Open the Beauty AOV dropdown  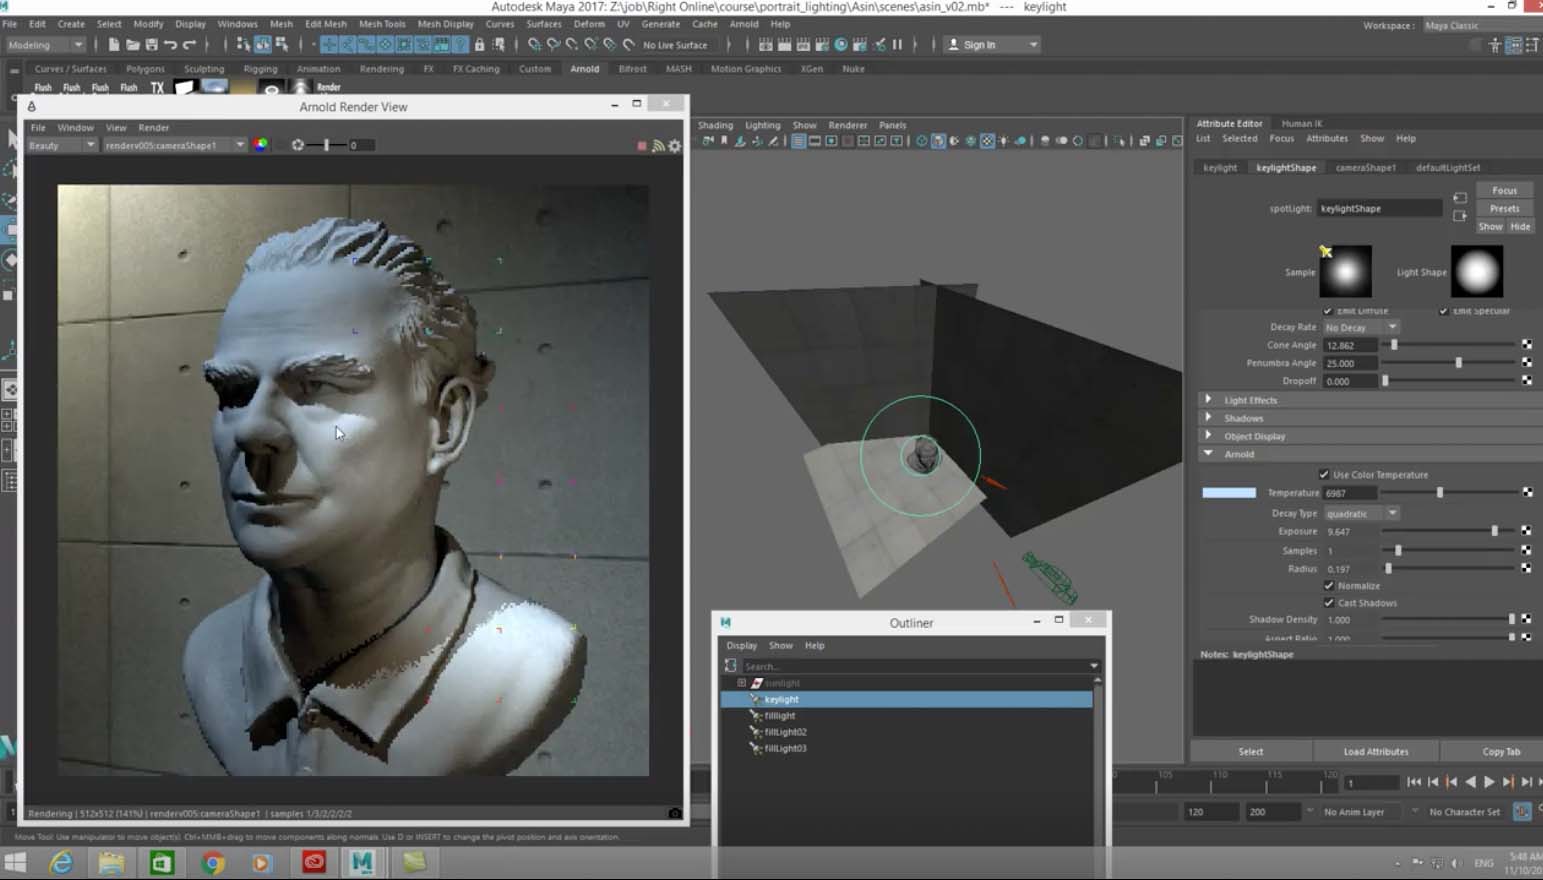61,145
